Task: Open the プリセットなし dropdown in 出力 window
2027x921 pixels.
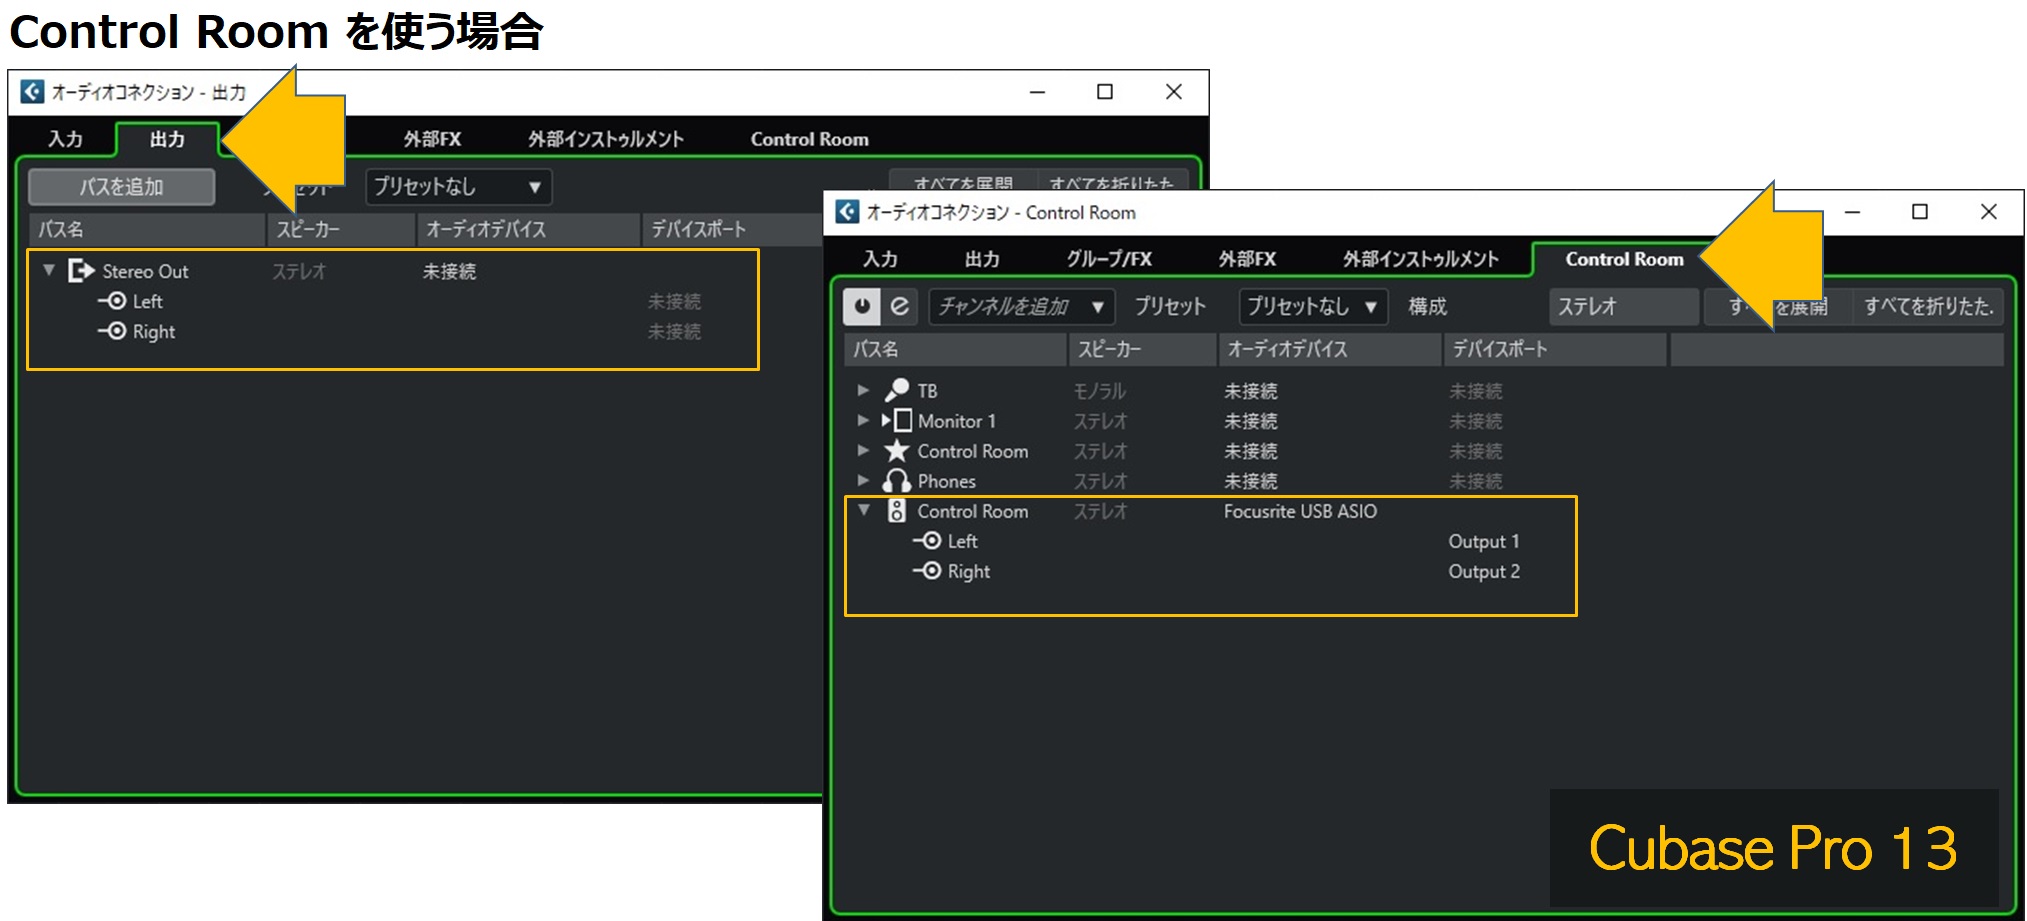Action: pos(458,187)
